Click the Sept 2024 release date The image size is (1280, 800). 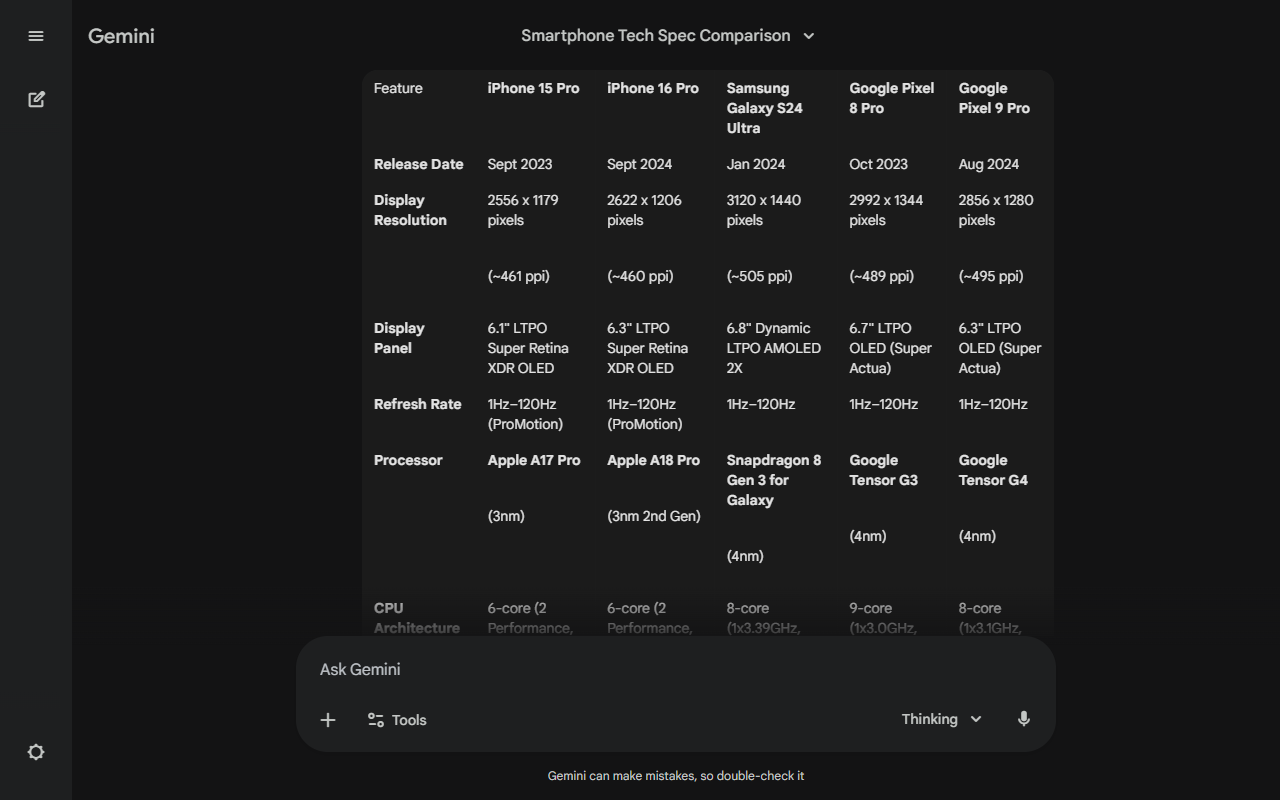click(x=640, y=164)
